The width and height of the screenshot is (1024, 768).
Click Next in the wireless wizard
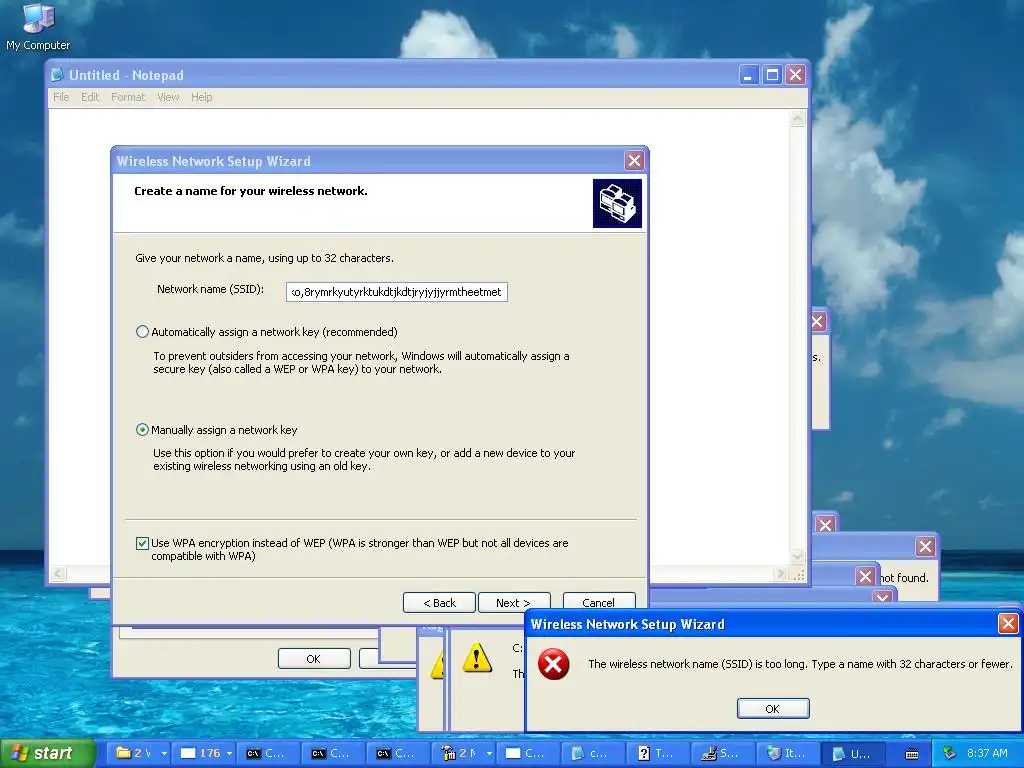pyautogui.click(x=514, y=603)
